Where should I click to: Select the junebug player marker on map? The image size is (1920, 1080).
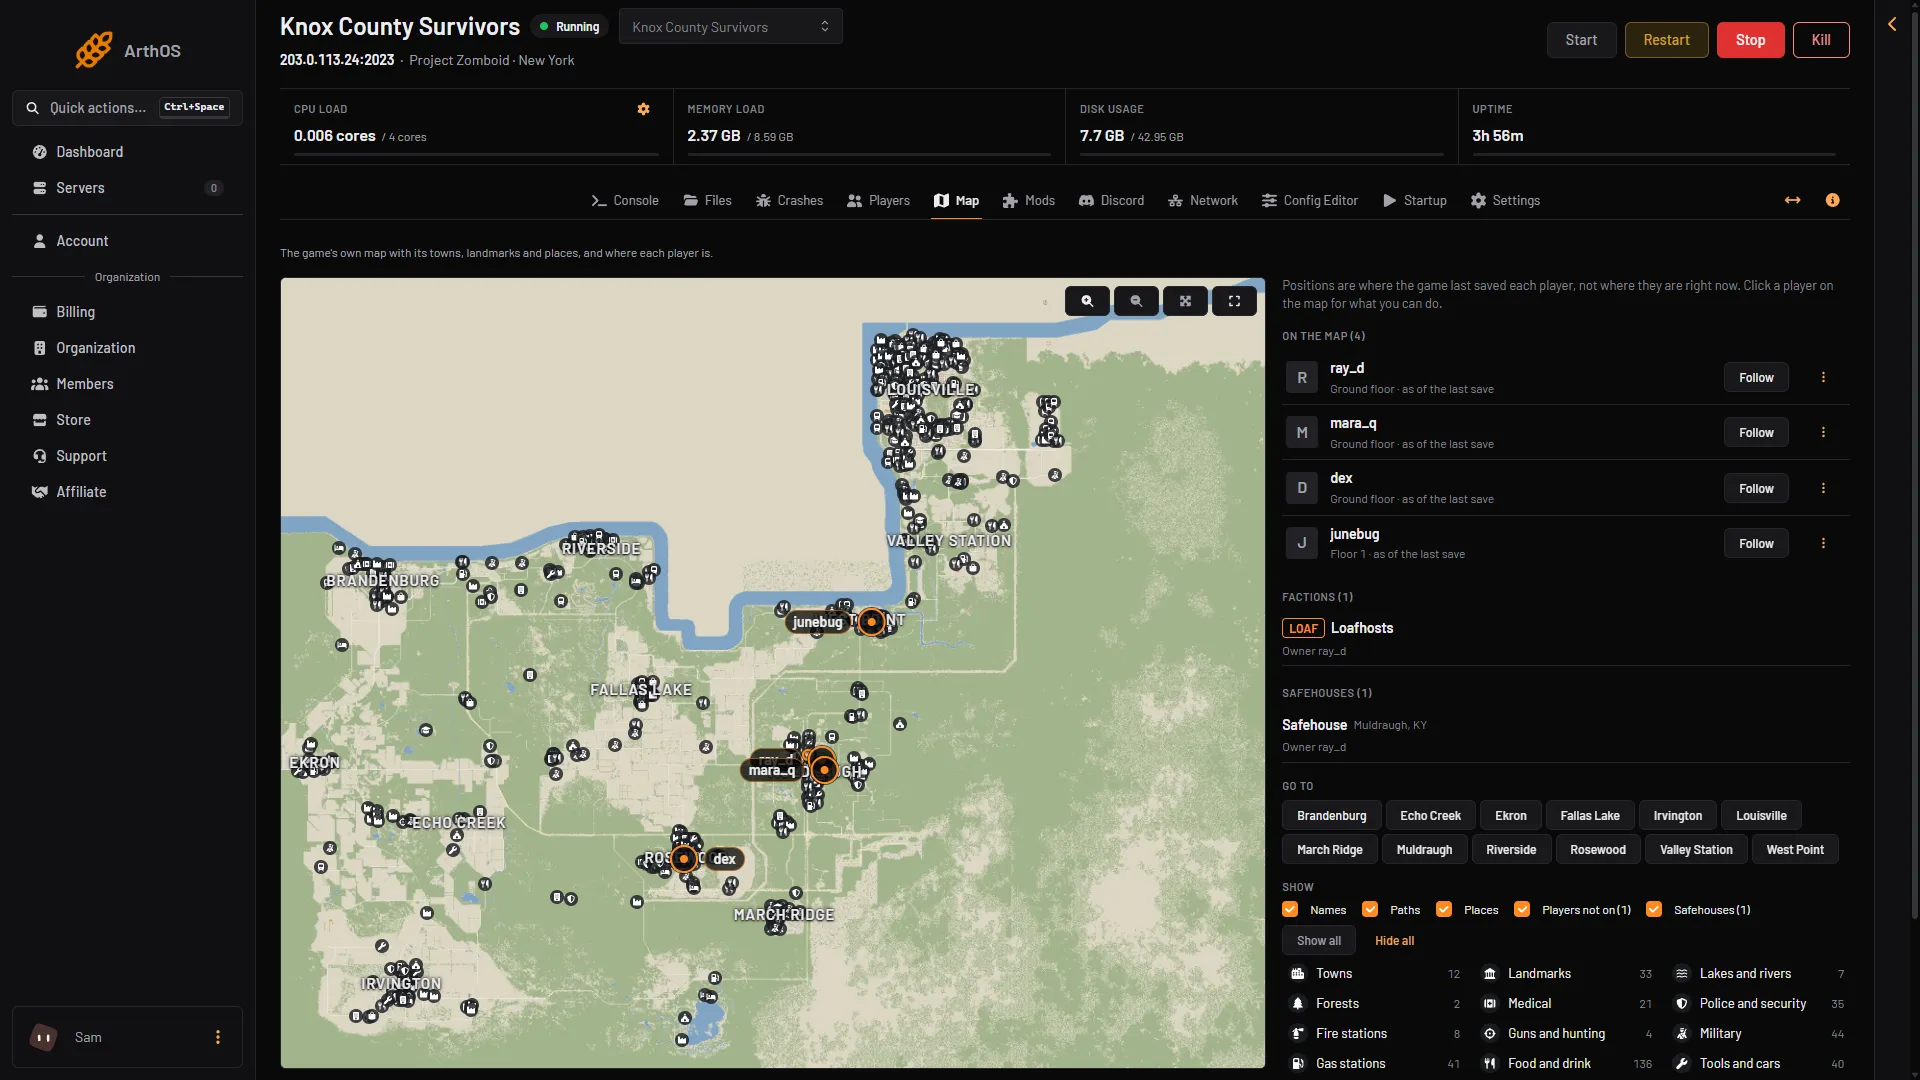pos(872,622)
